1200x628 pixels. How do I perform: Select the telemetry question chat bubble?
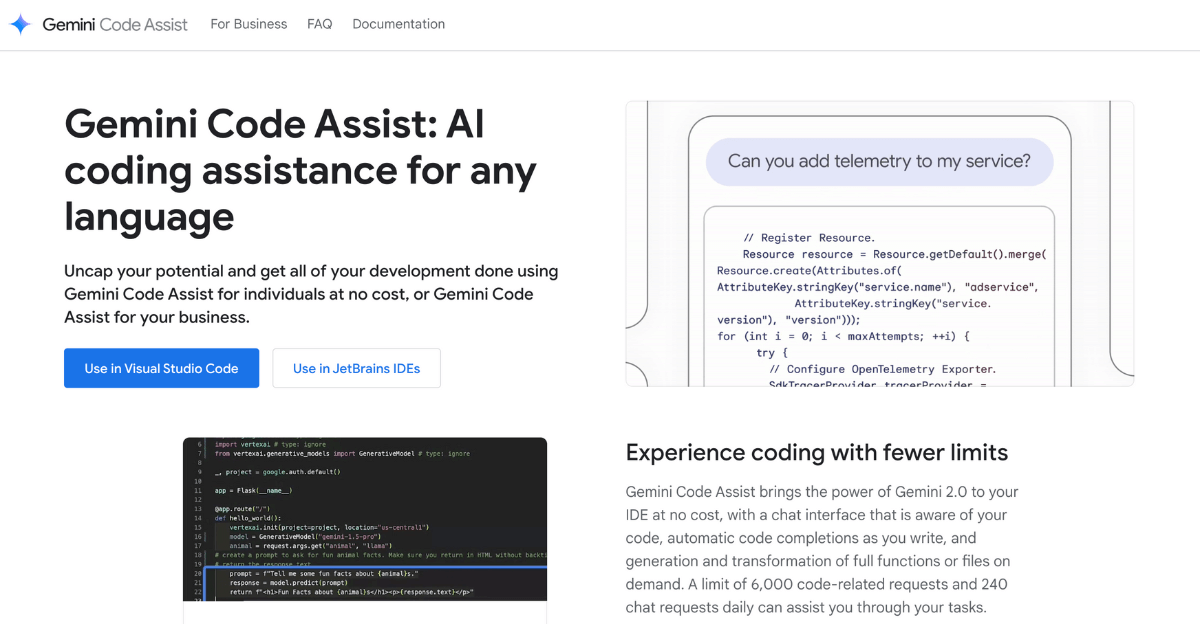[879, 161]
